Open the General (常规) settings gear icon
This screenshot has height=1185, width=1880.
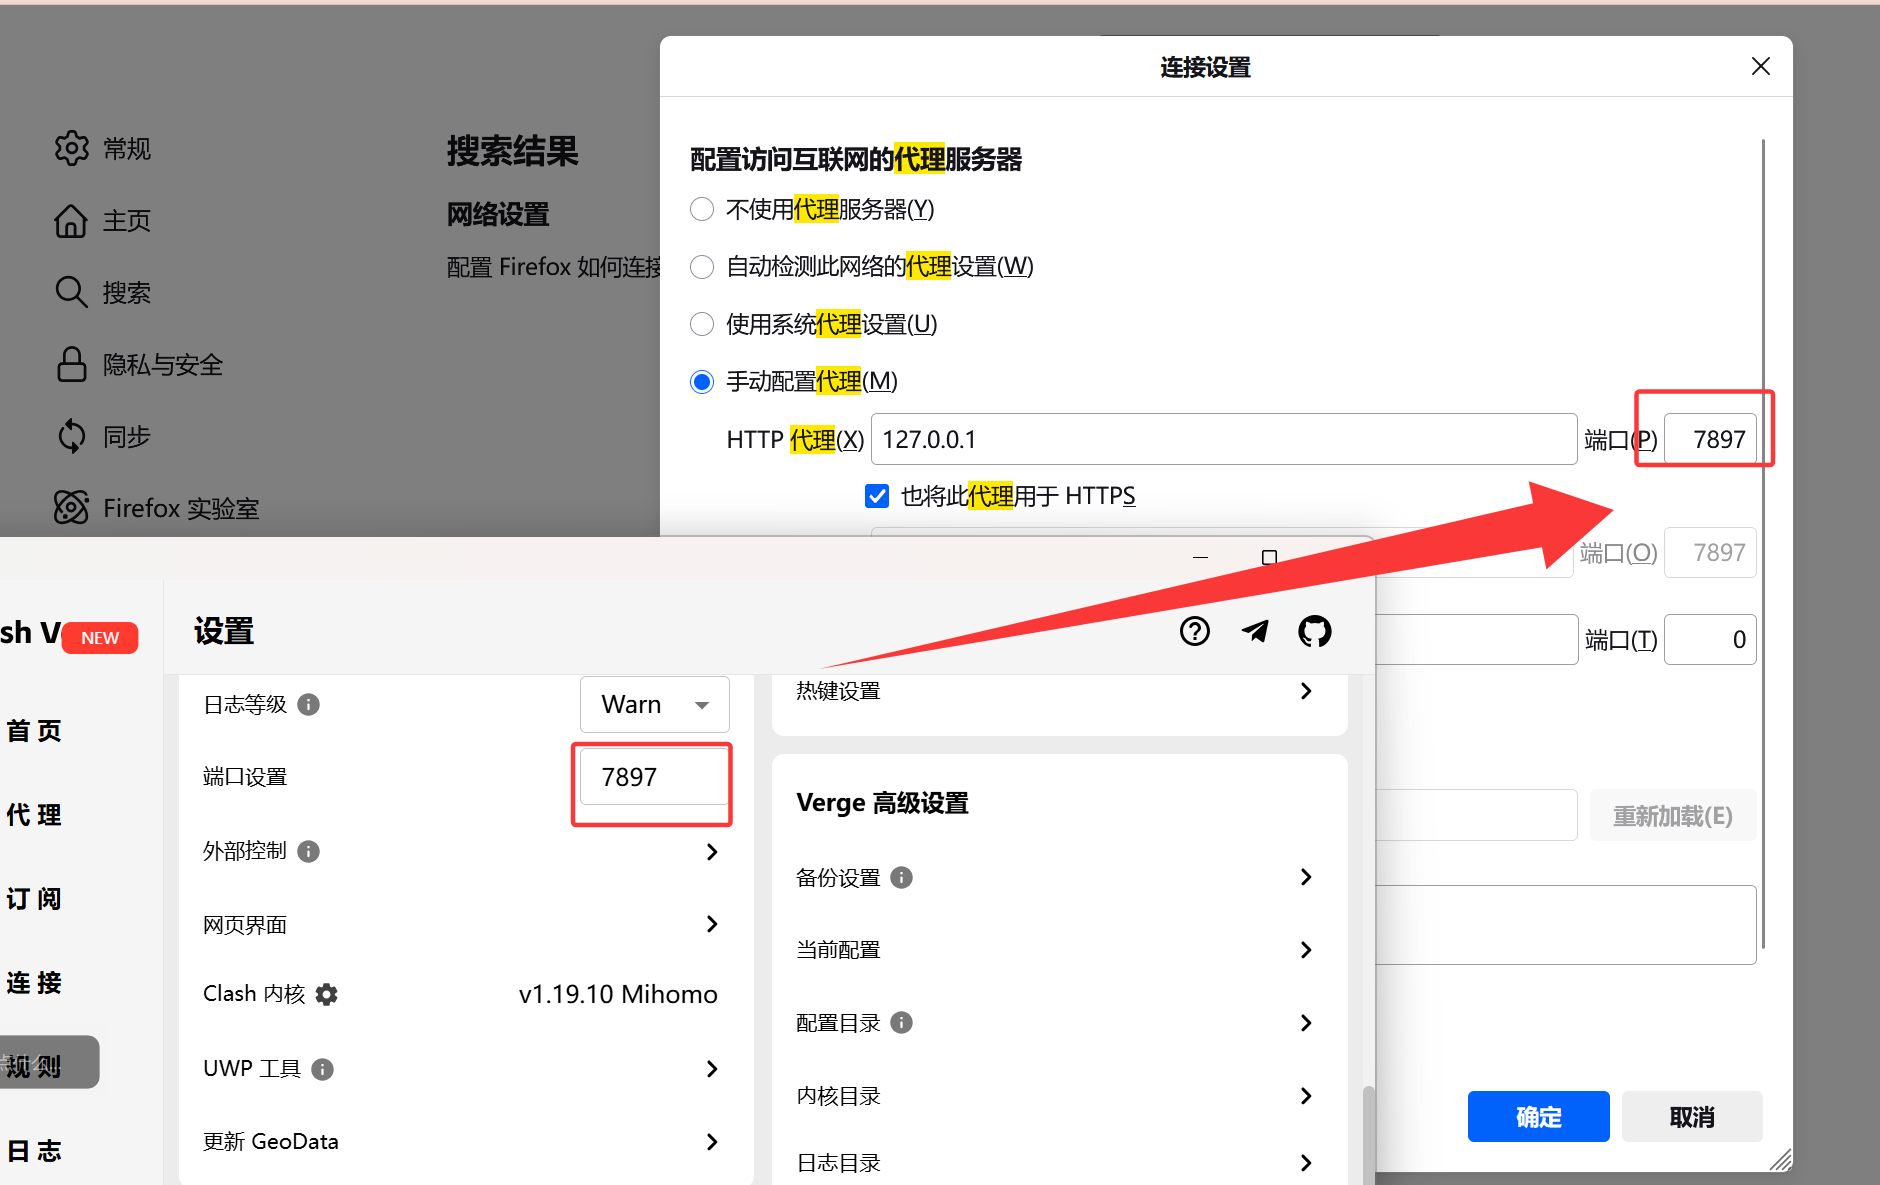[x=71, y=148]
